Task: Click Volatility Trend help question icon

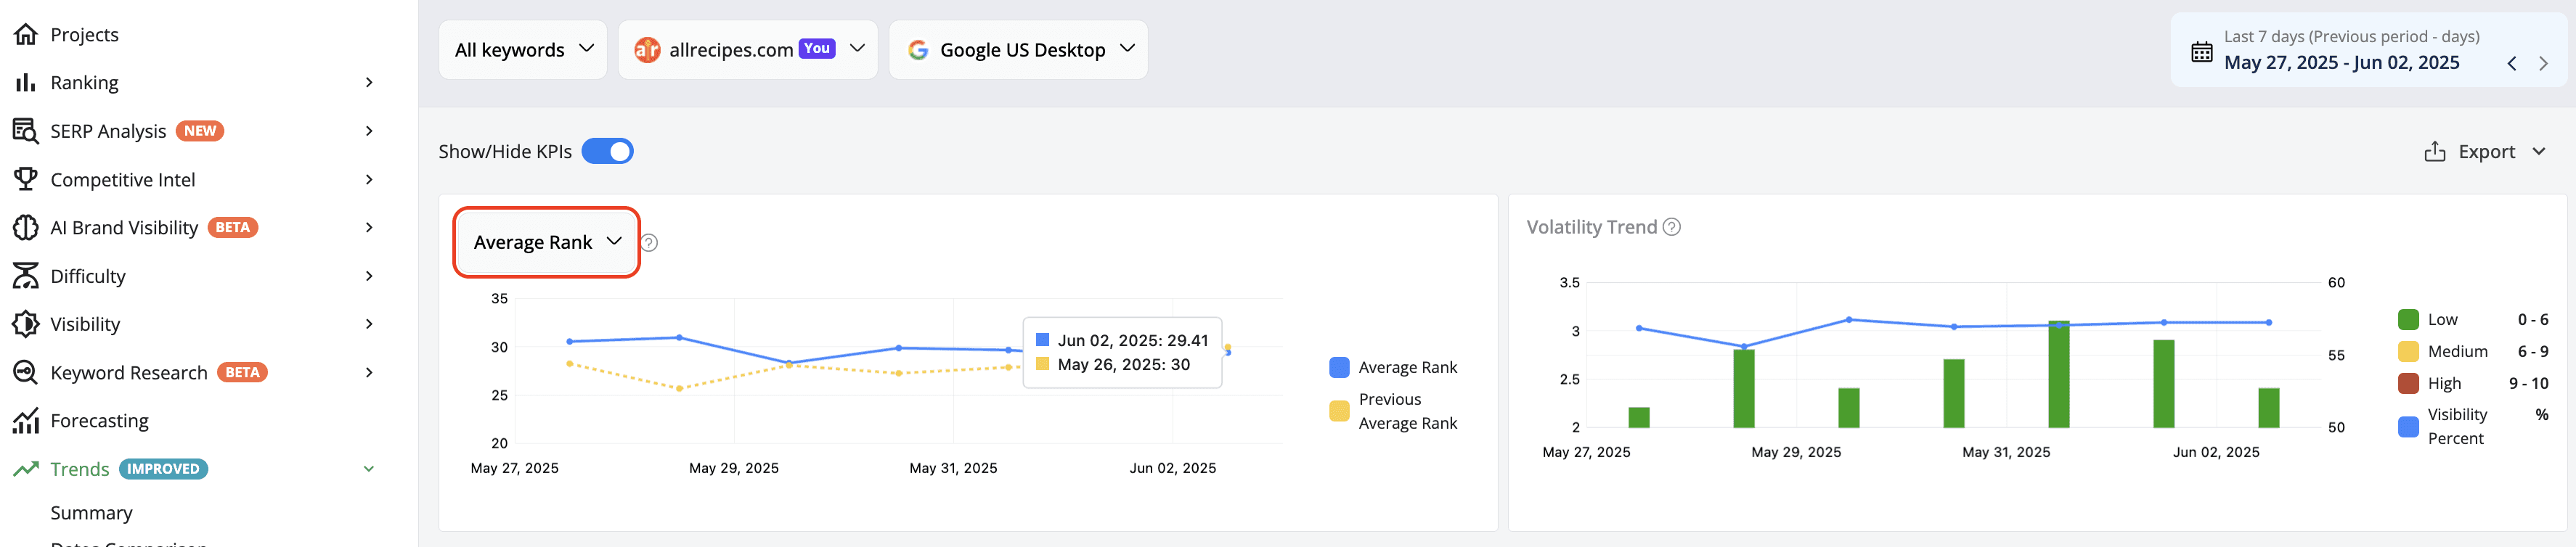Action: click(x=1671, y=227)
